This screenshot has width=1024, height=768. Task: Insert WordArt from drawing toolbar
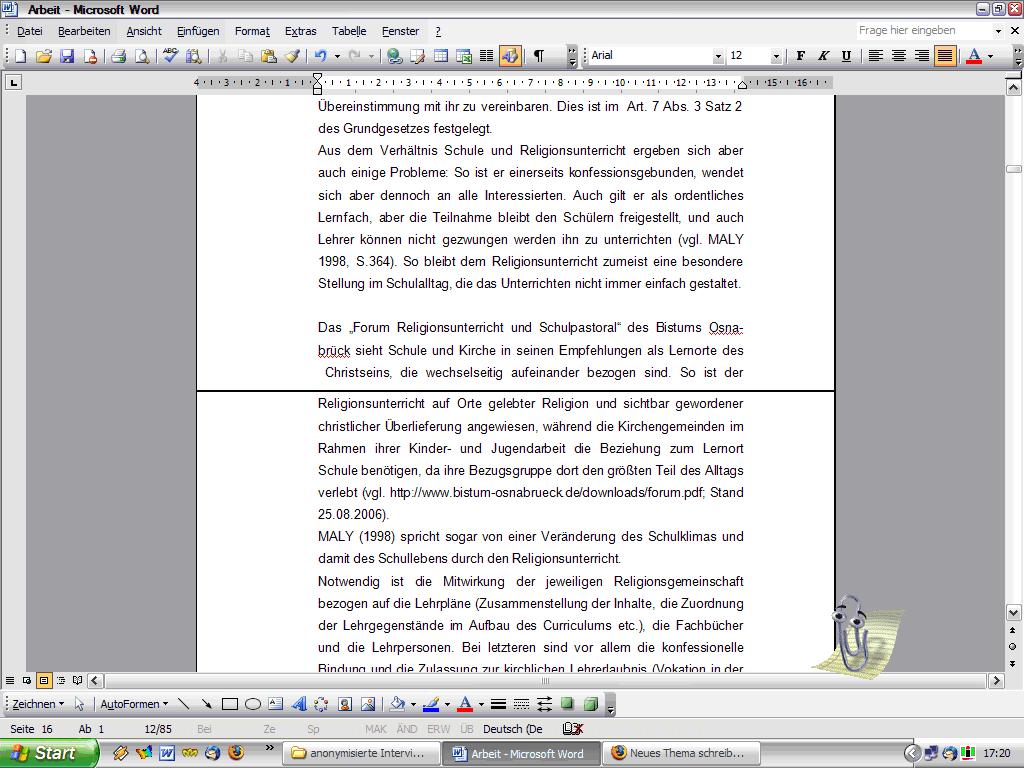point(298,704)
